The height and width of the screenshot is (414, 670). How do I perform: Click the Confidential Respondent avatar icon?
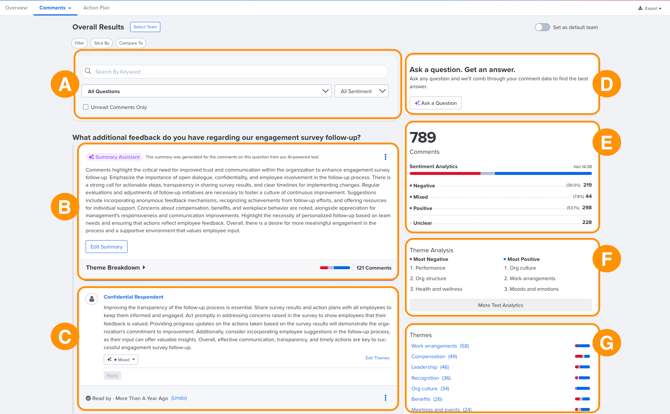click(x=92, y=298)
